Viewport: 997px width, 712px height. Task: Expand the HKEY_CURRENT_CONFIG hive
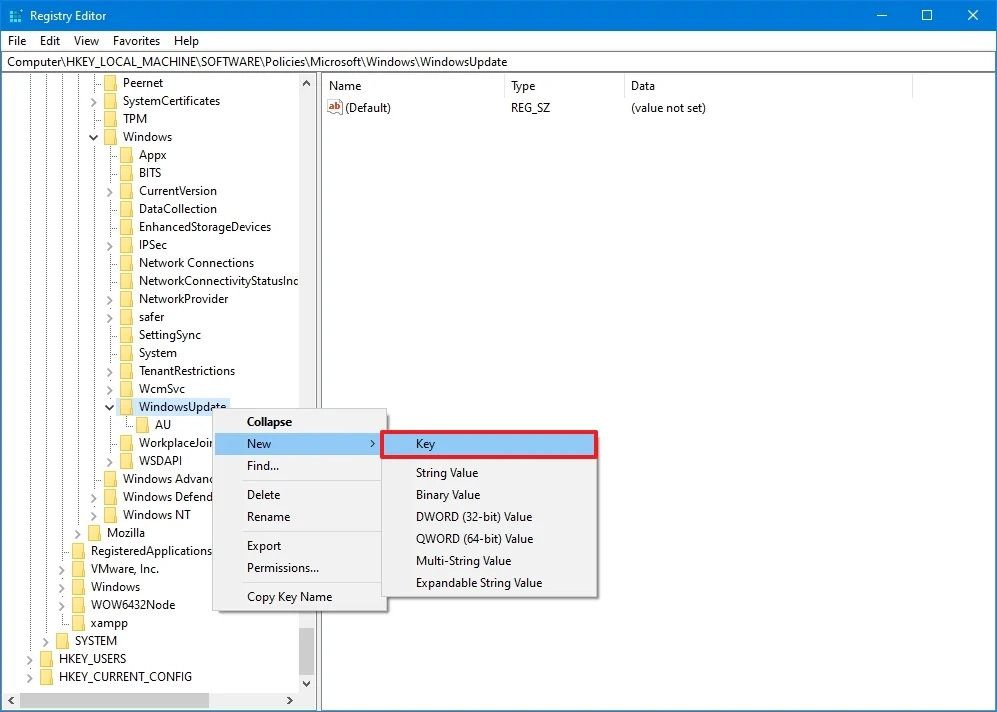pos(29,678)
